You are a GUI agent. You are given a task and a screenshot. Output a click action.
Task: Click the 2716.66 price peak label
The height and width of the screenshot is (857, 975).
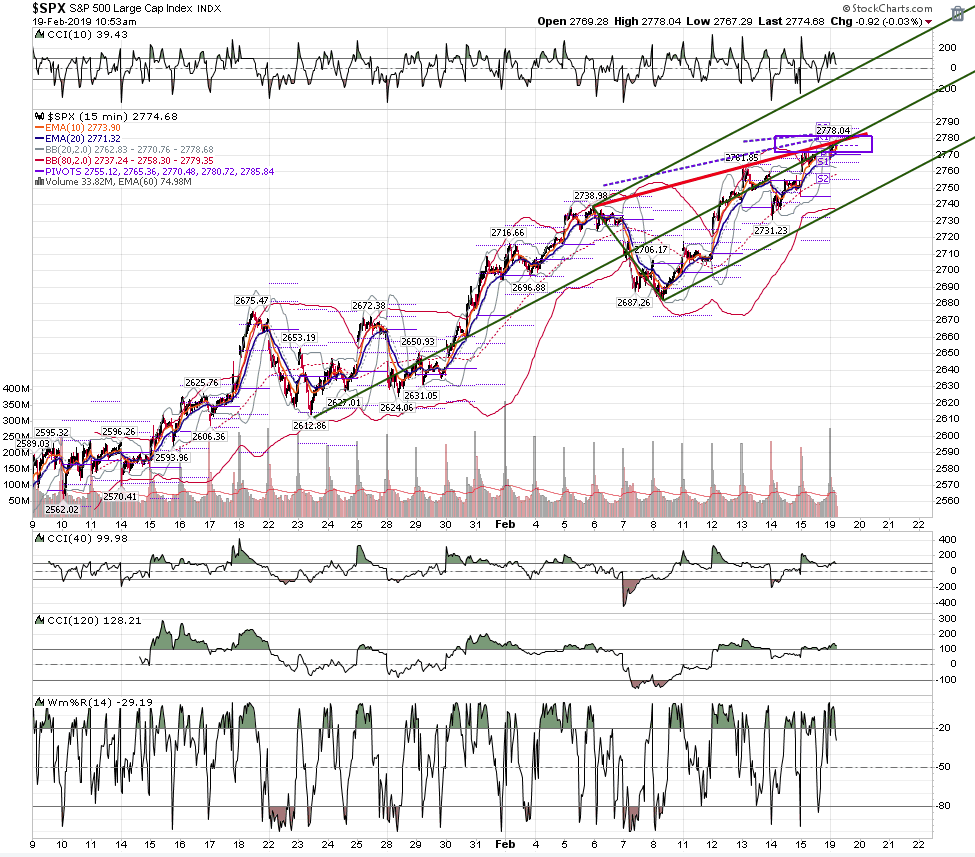tap(508, 233)
